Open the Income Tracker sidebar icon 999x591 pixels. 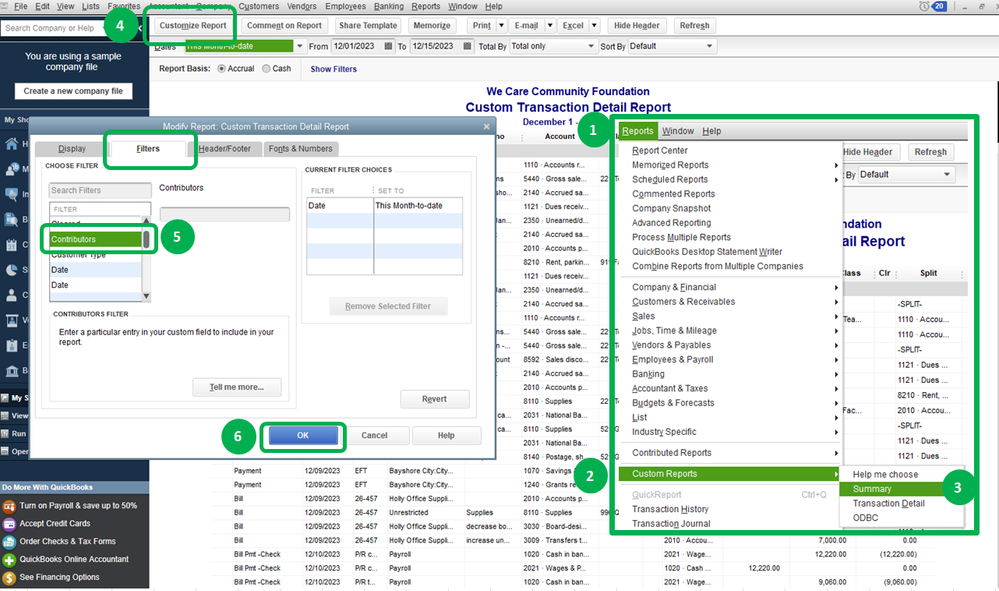point(11,194)
